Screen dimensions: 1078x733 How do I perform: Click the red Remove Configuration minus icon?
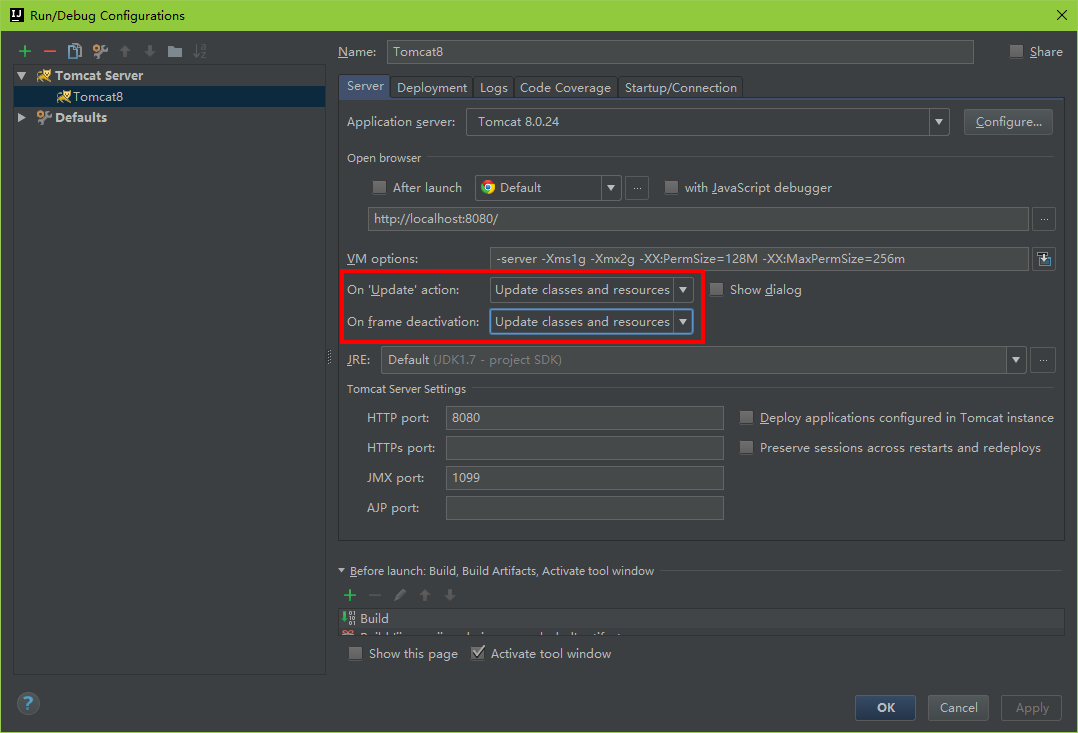(x=50, y=51)
